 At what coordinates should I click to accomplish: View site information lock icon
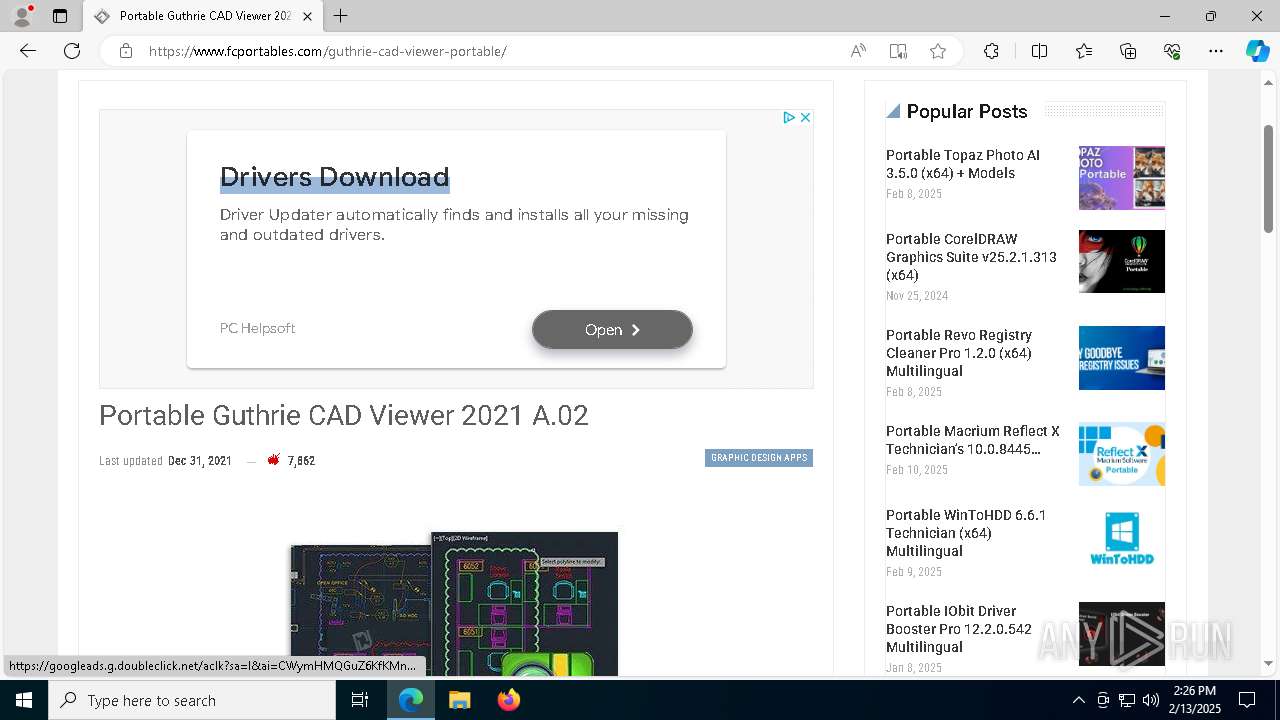(126, 51)
